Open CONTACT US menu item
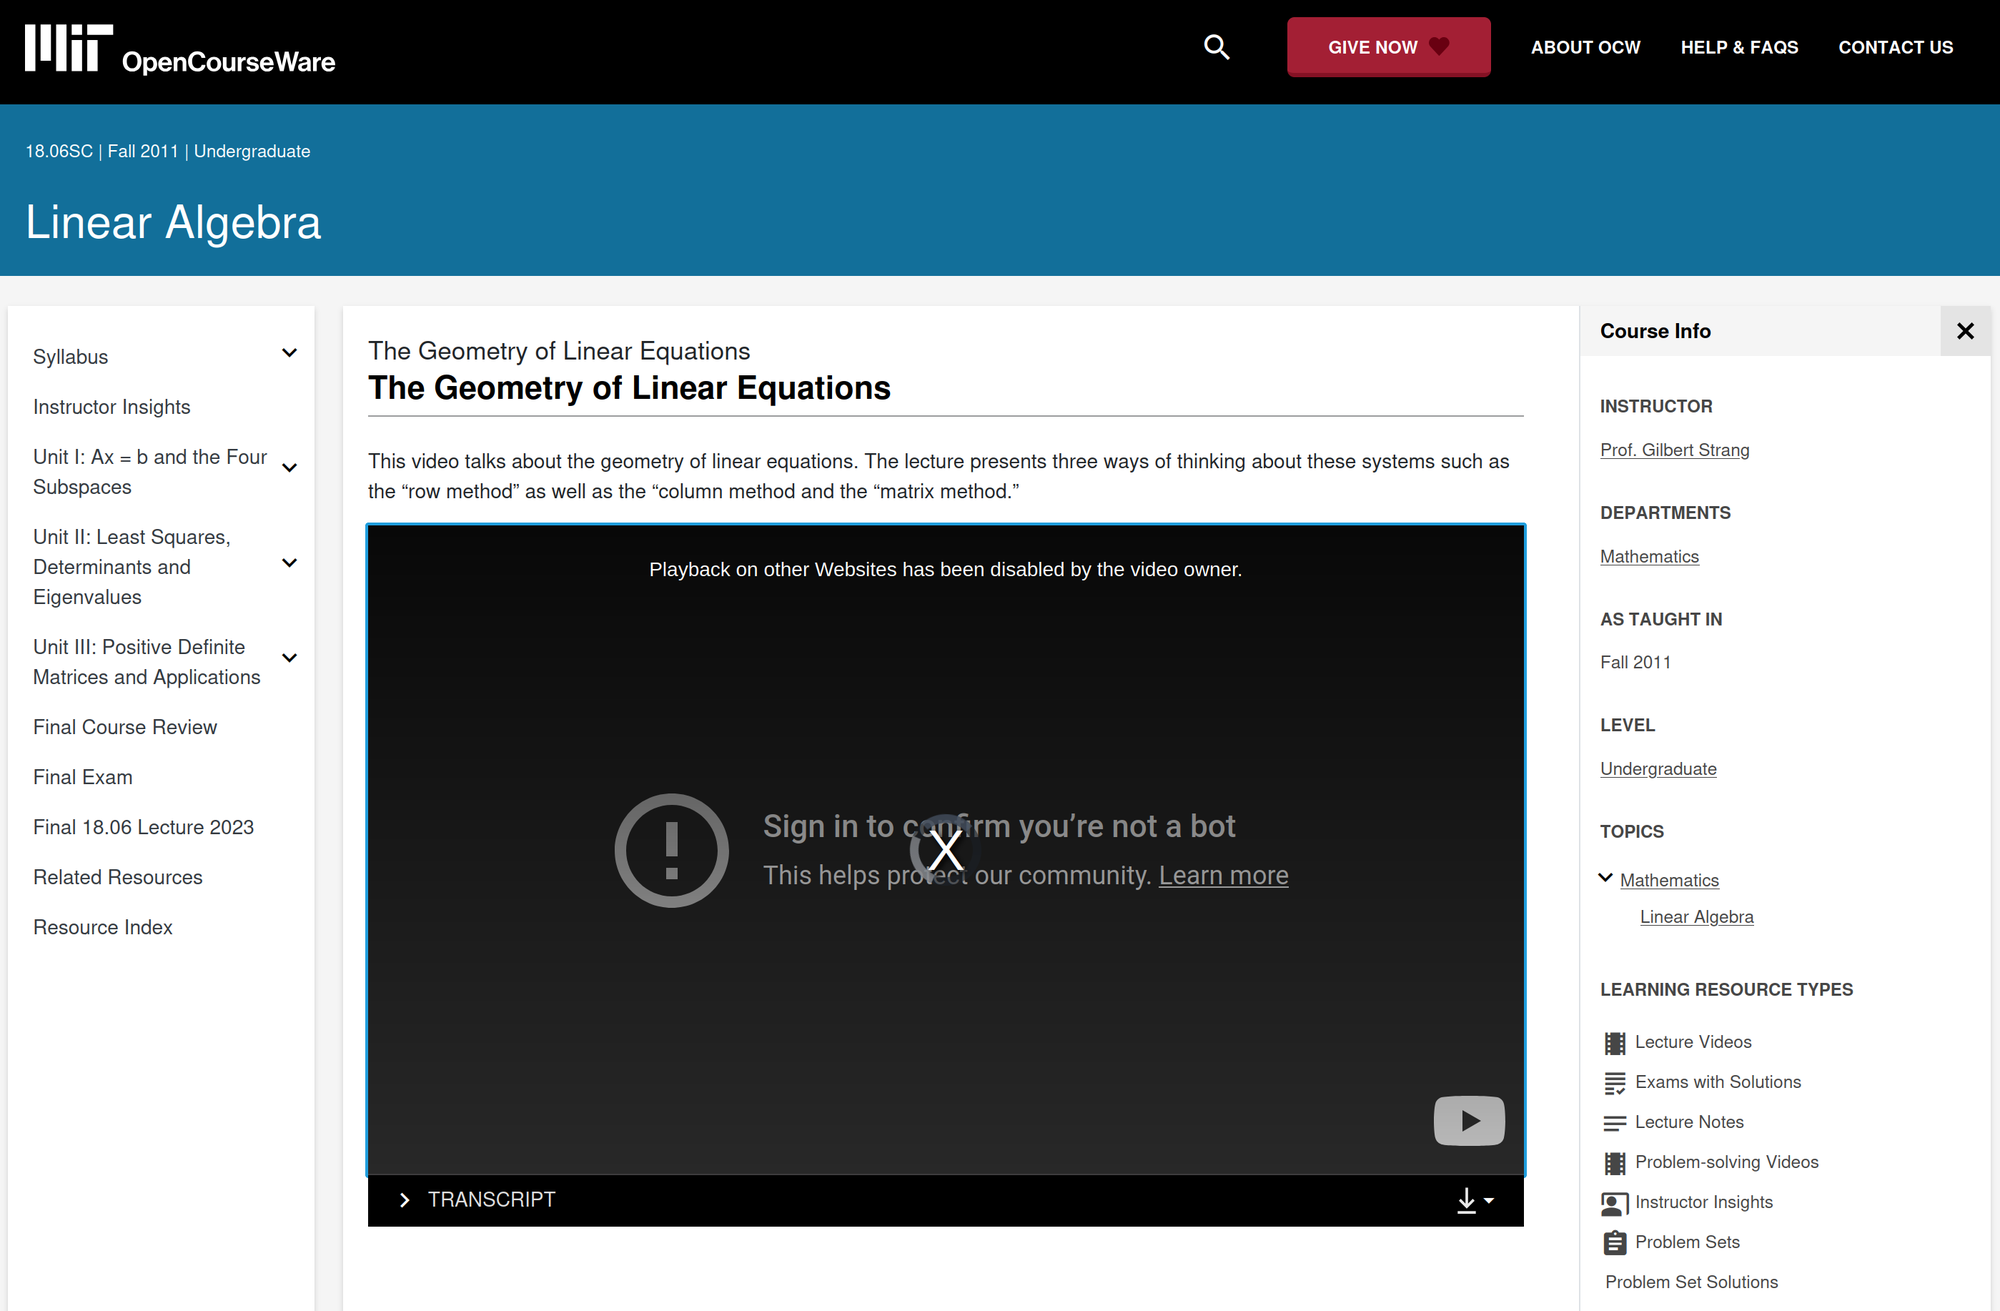Screen dimensions: 2000x1311 click(1895, 47)
